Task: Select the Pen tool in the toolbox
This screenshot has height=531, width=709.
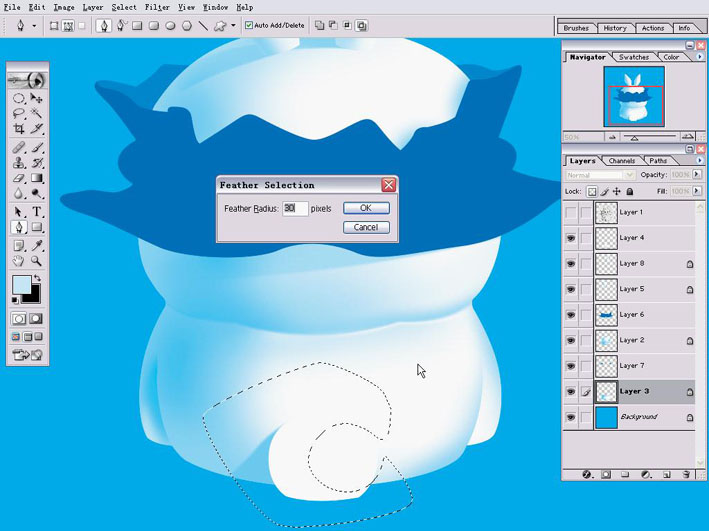Action: (19, 227)
